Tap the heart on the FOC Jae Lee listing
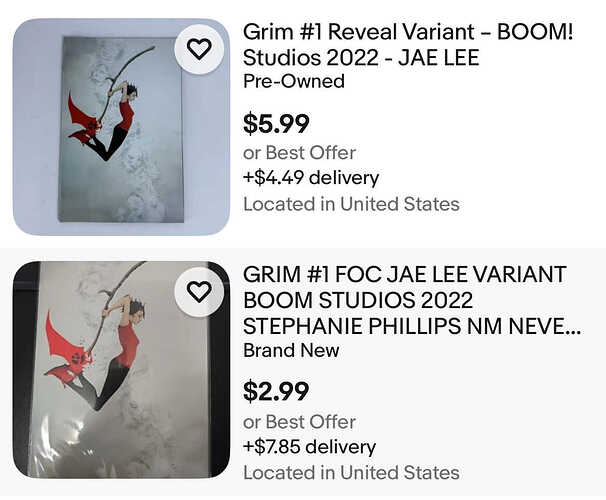The image size is (606, 500). pyautogui.click(x=199, y=291)
